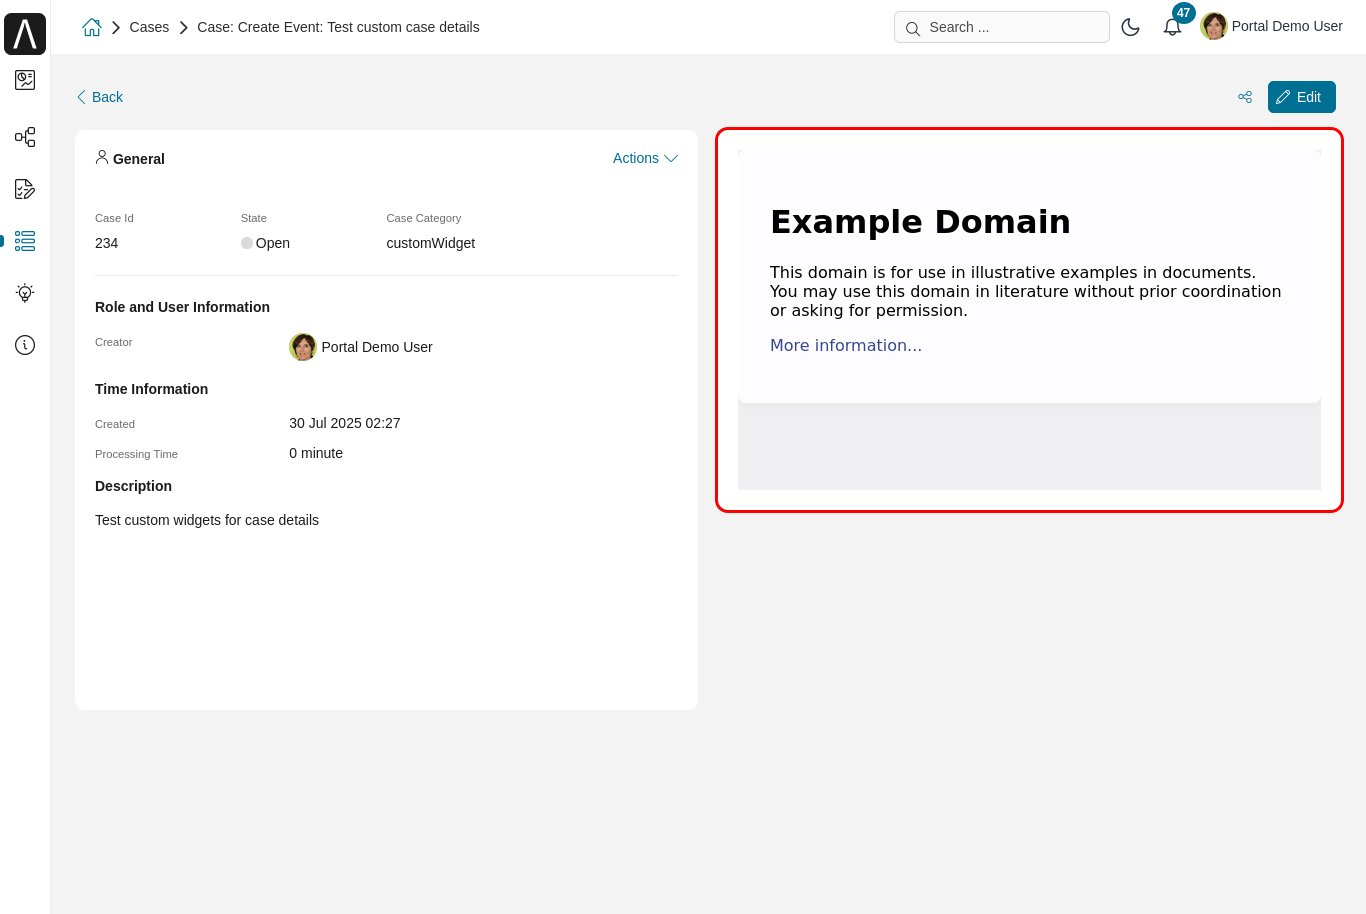Open the Portal Demo User profile menu

pos(1272,26)
